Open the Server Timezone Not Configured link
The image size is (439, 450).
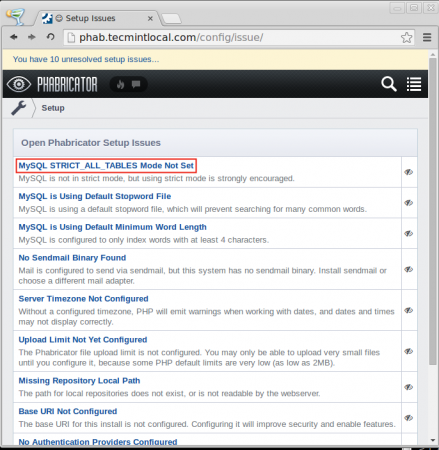[x=83, y=299]
